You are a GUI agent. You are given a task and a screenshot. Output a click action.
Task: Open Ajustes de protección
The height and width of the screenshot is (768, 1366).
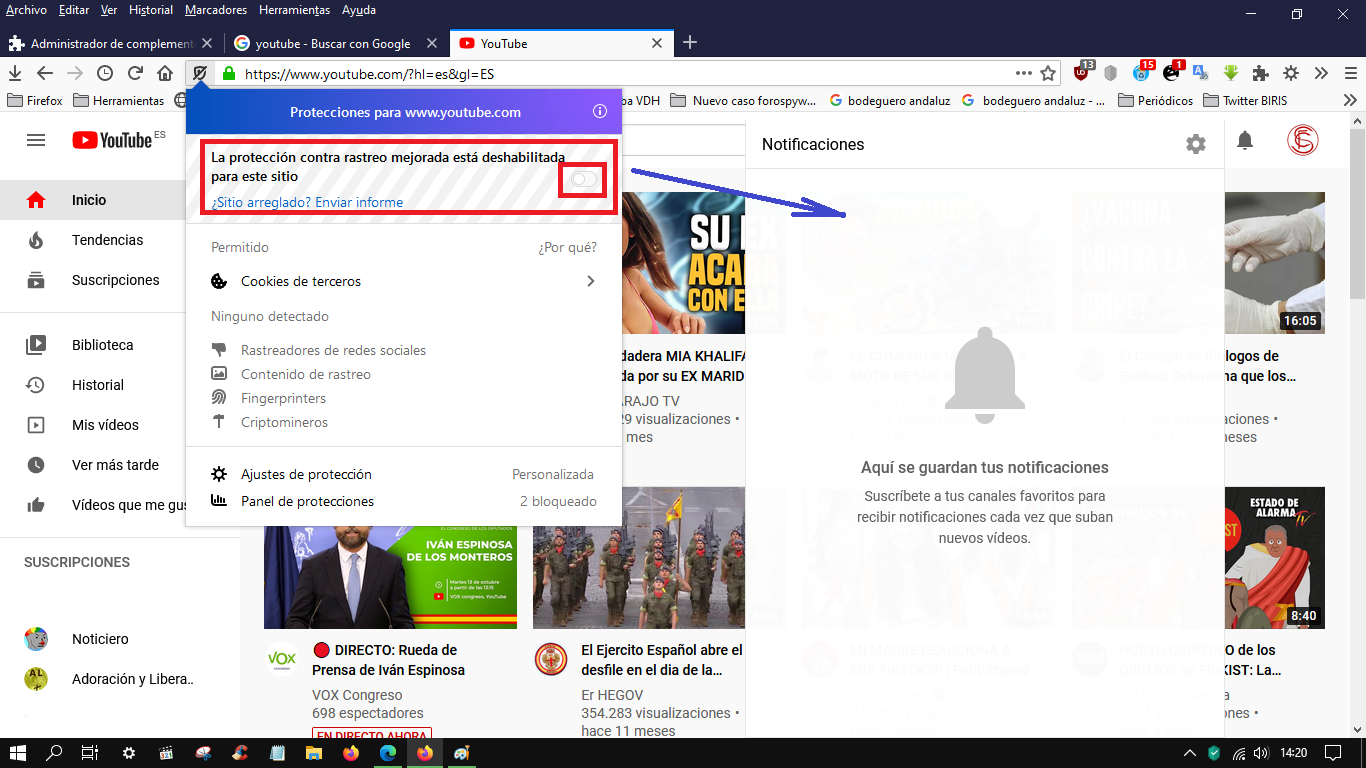pyautogui.click(x=306, y=474)
